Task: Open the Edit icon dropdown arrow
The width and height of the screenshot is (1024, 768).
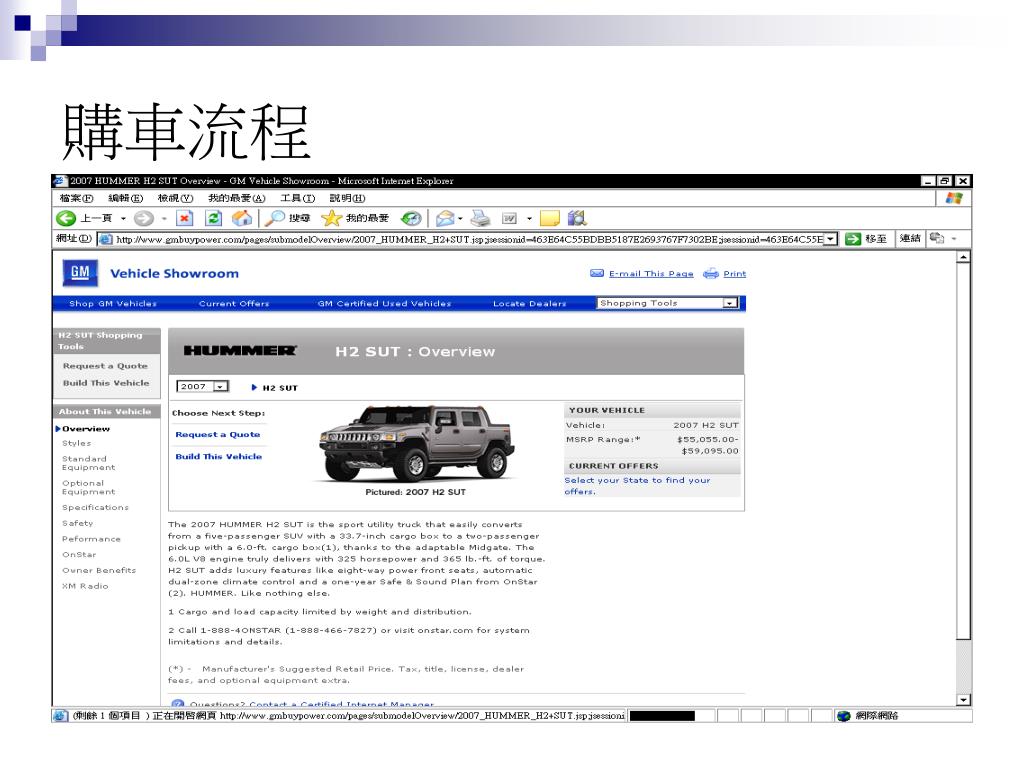Action: click(529, 219)
